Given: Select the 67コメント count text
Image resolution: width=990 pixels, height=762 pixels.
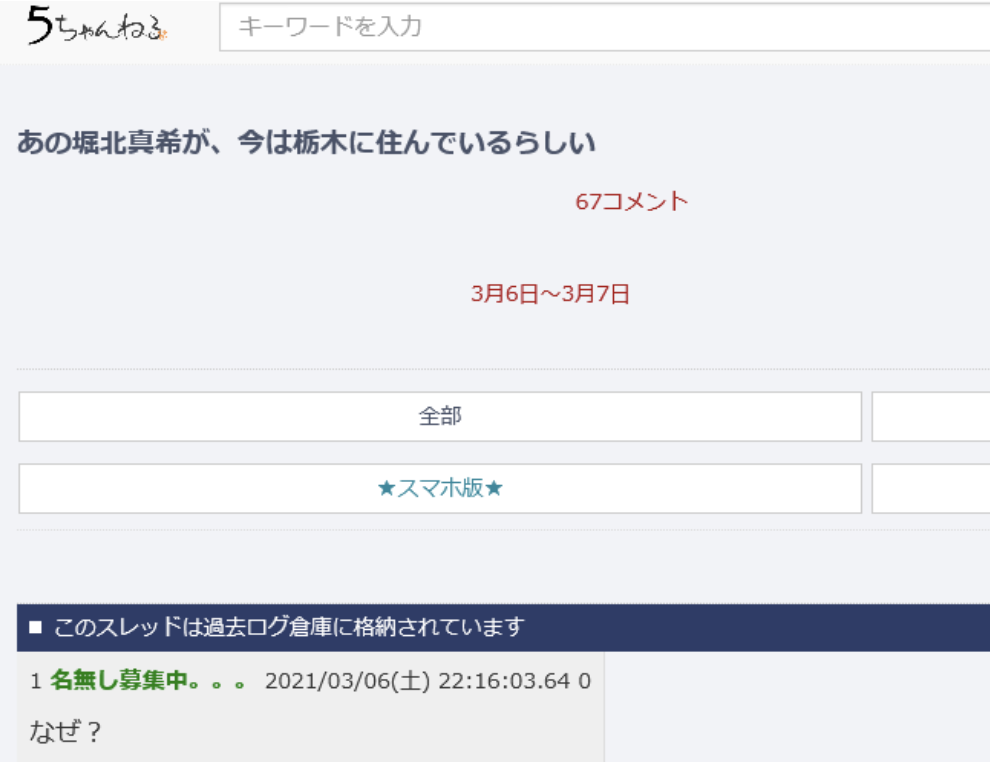Looking at the screenshot, I should point(631,201).
